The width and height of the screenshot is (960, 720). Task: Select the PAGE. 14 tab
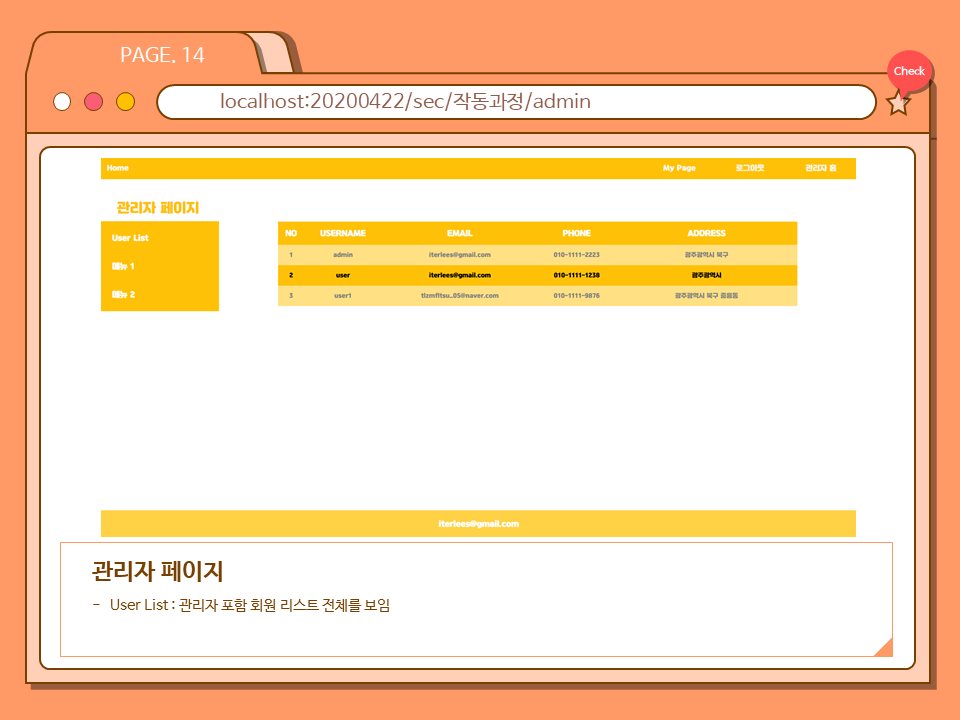(x=162, y=55)
